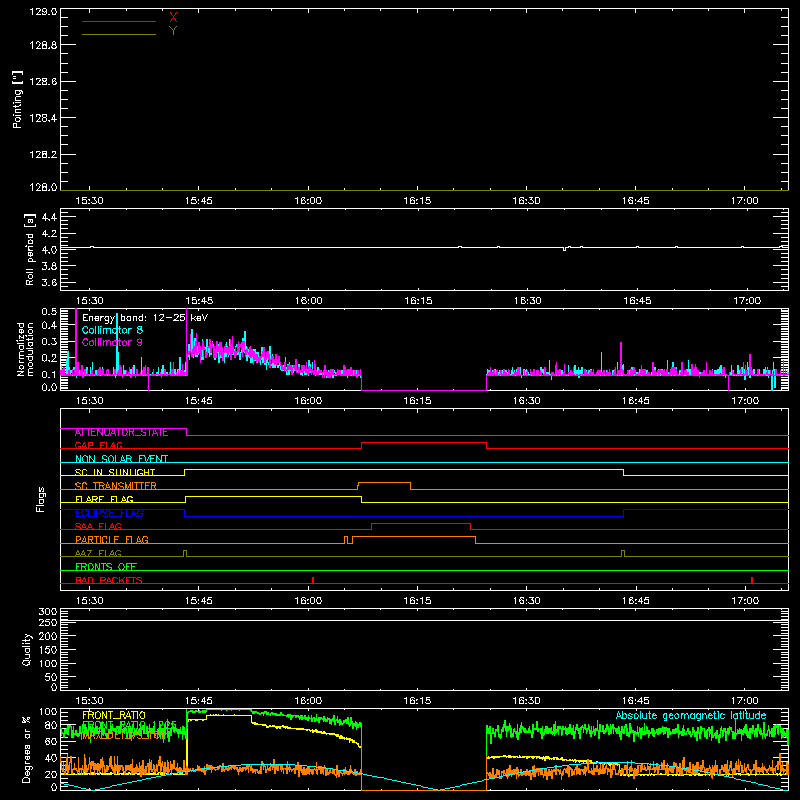Click the 'Energy band: 12-25 keV' label
Viewport: 800px width, 800px height.
pos(145,318)
